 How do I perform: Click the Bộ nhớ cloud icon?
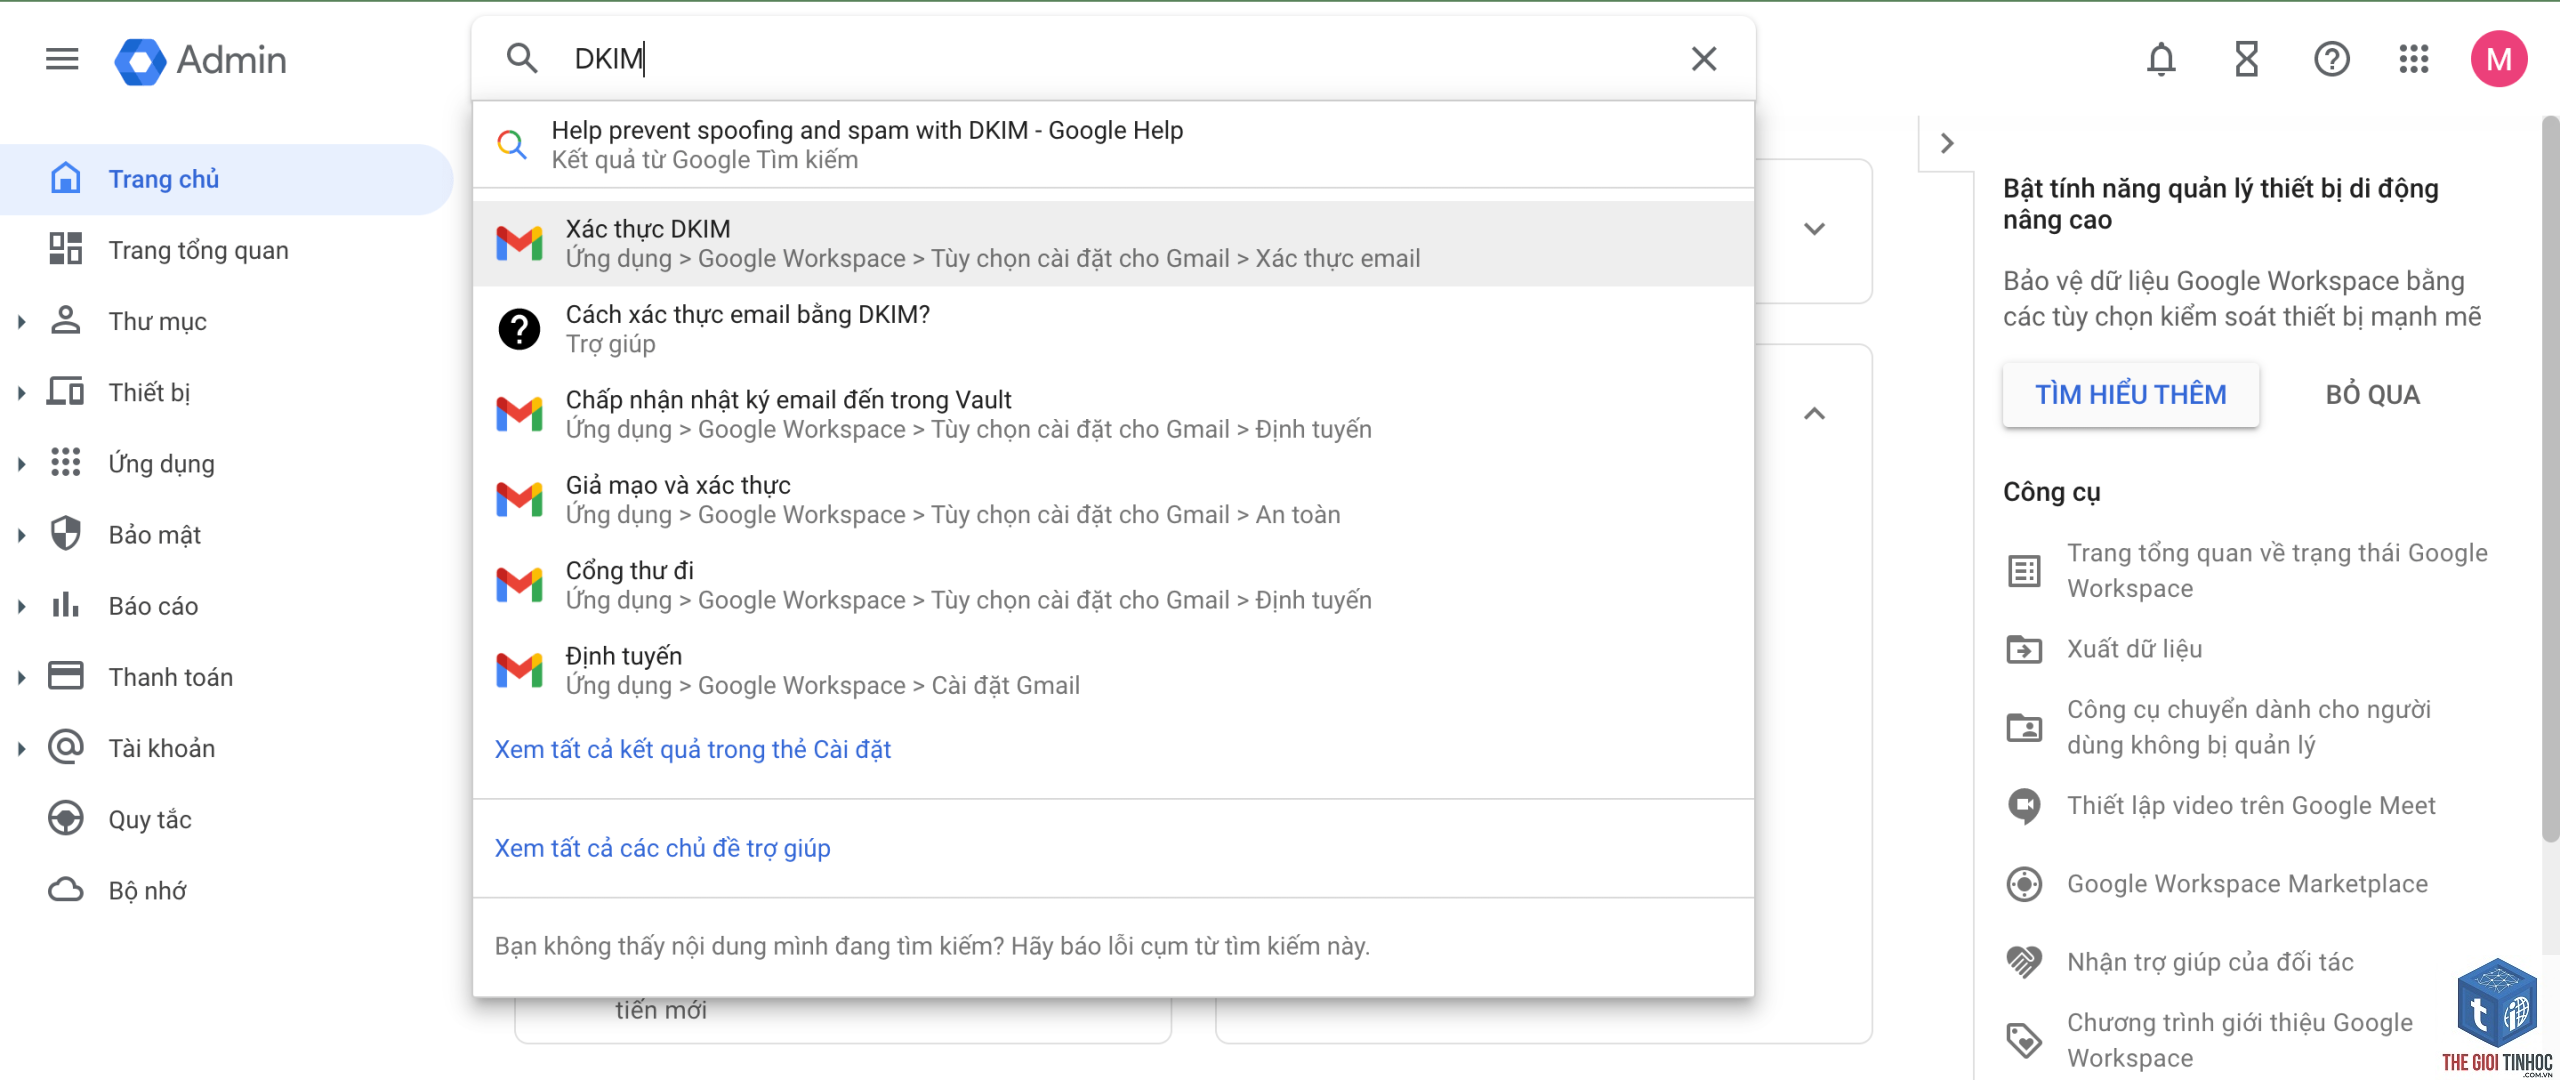click(x=66, y=890)
